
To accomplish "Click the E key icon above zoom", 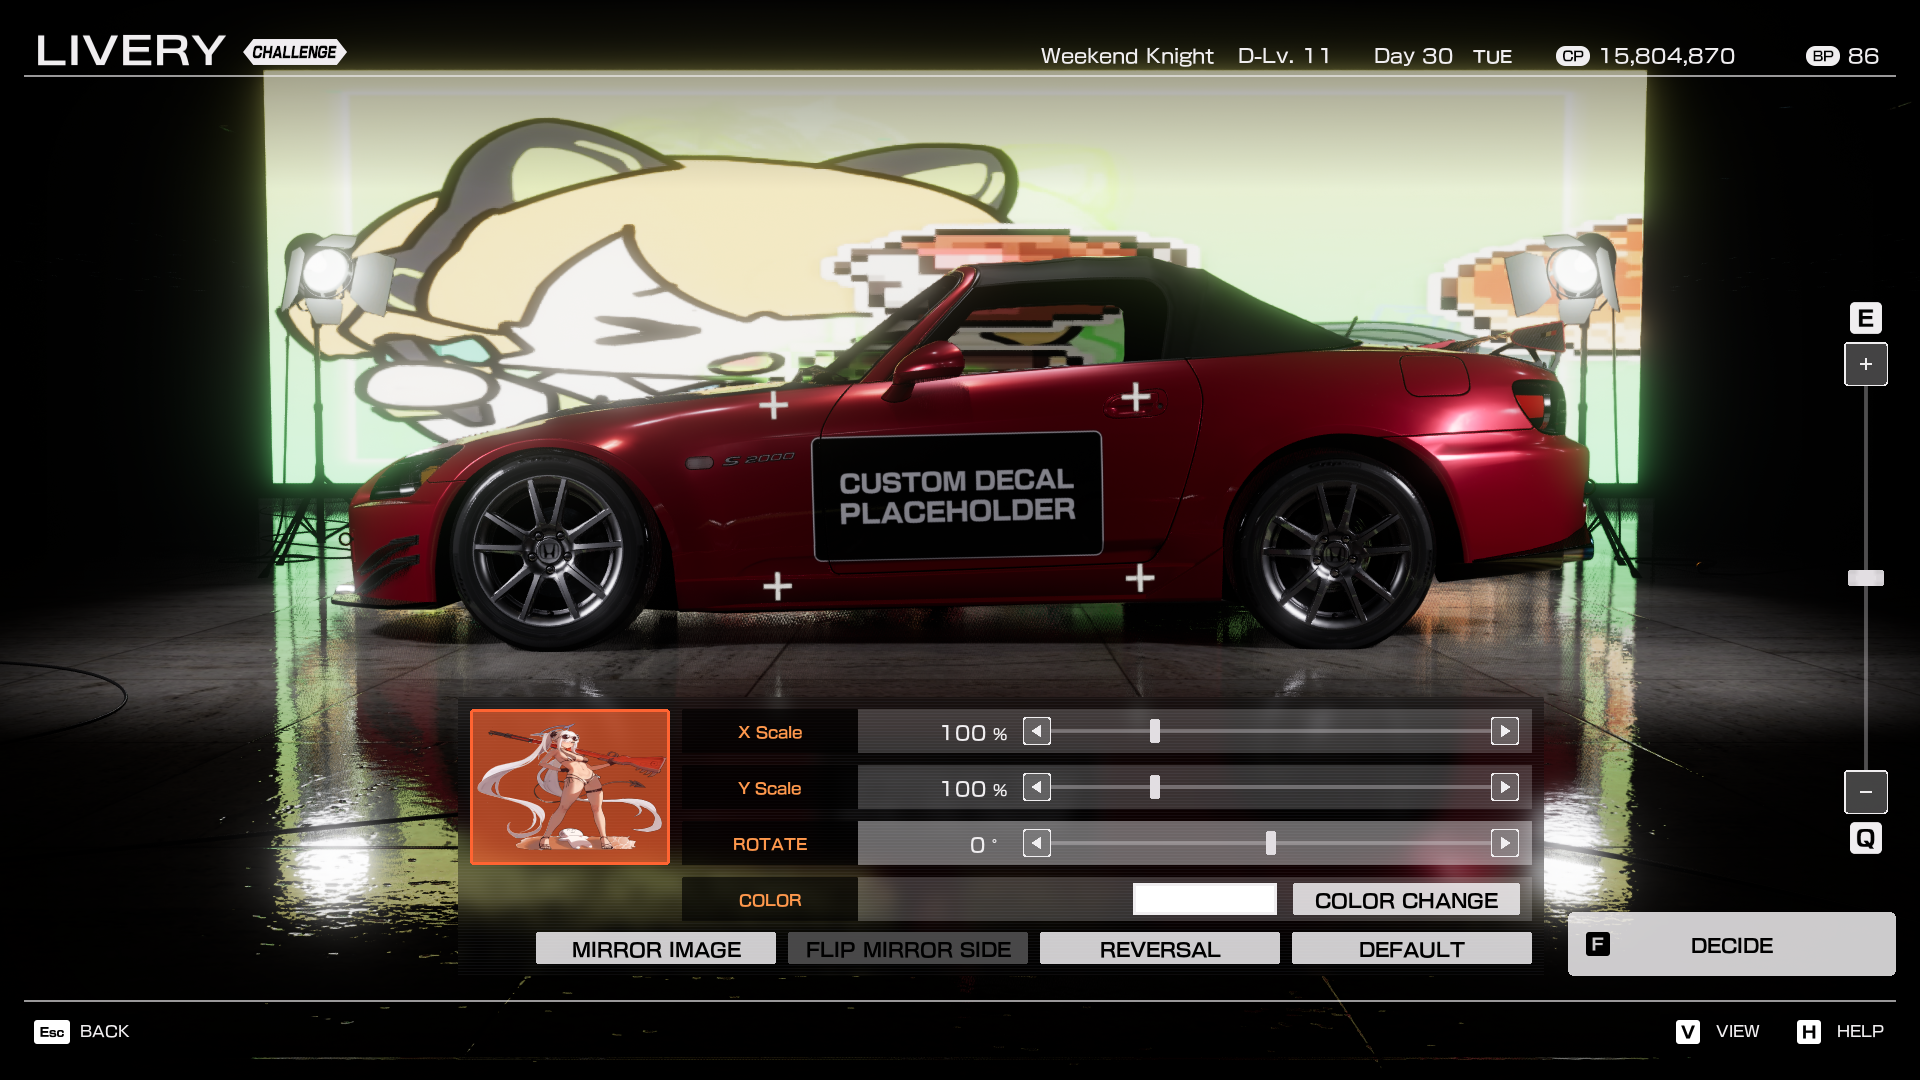I will click(1865, 318).
